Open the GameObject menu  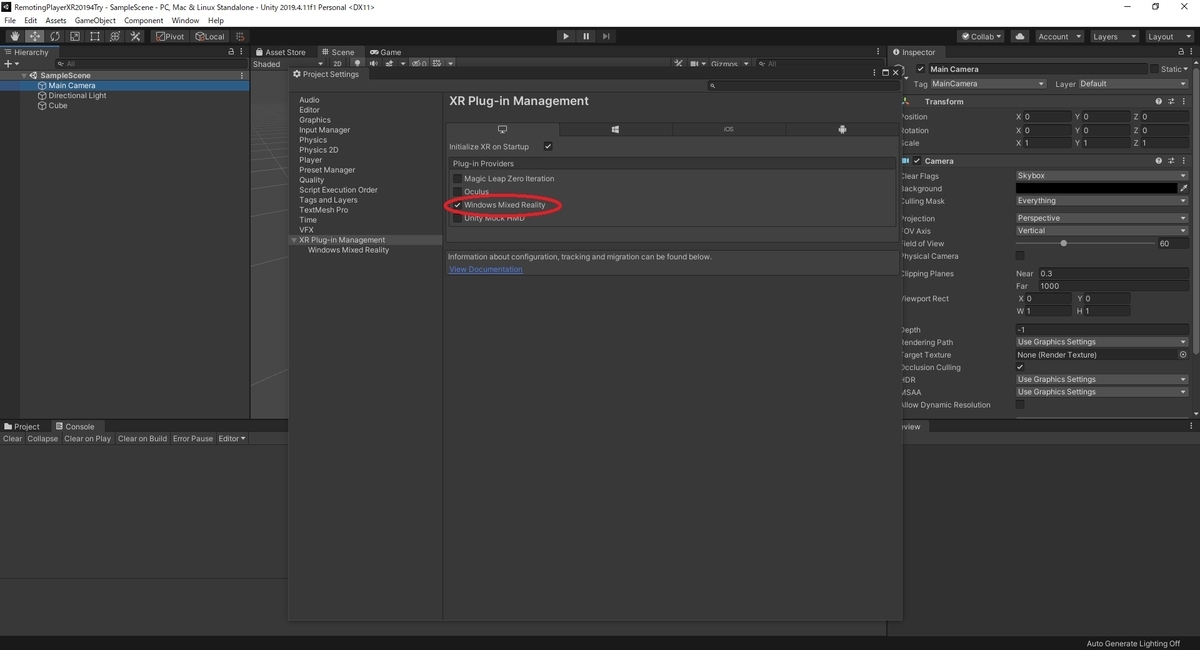(94, 20)
